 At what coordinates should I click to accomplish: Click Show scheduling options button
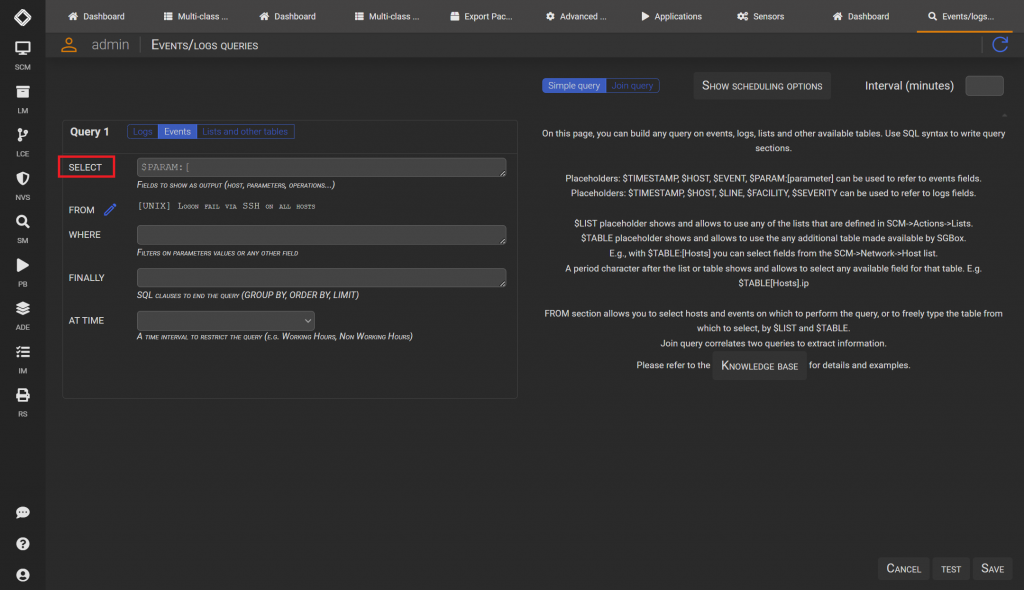(x=761, y=86)
